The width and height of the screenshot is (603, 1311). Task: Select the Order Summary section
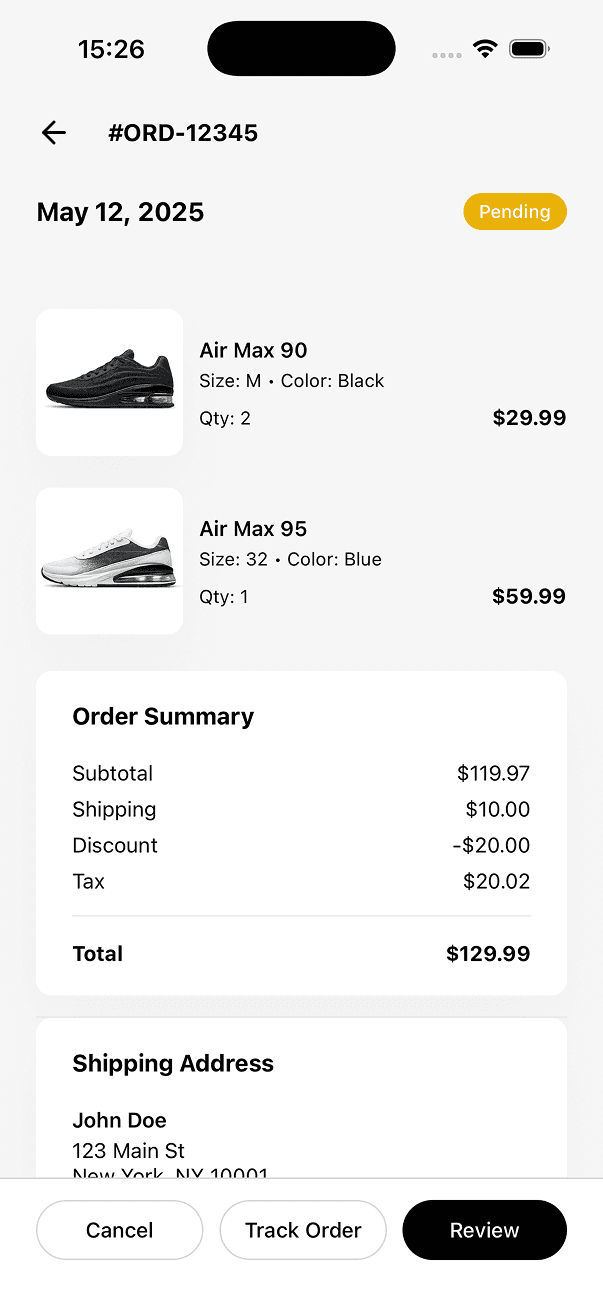(x=163, y=716)
